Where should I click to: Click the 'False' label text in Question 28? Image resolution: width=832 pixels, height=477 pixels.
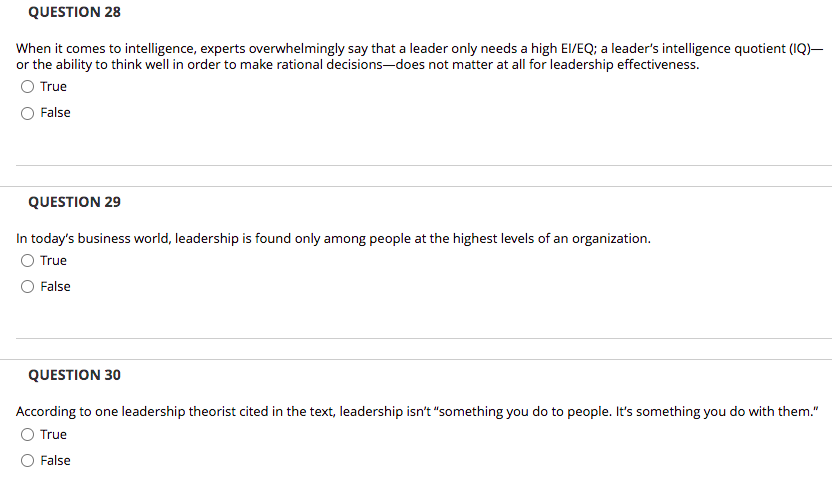[55, 112]
